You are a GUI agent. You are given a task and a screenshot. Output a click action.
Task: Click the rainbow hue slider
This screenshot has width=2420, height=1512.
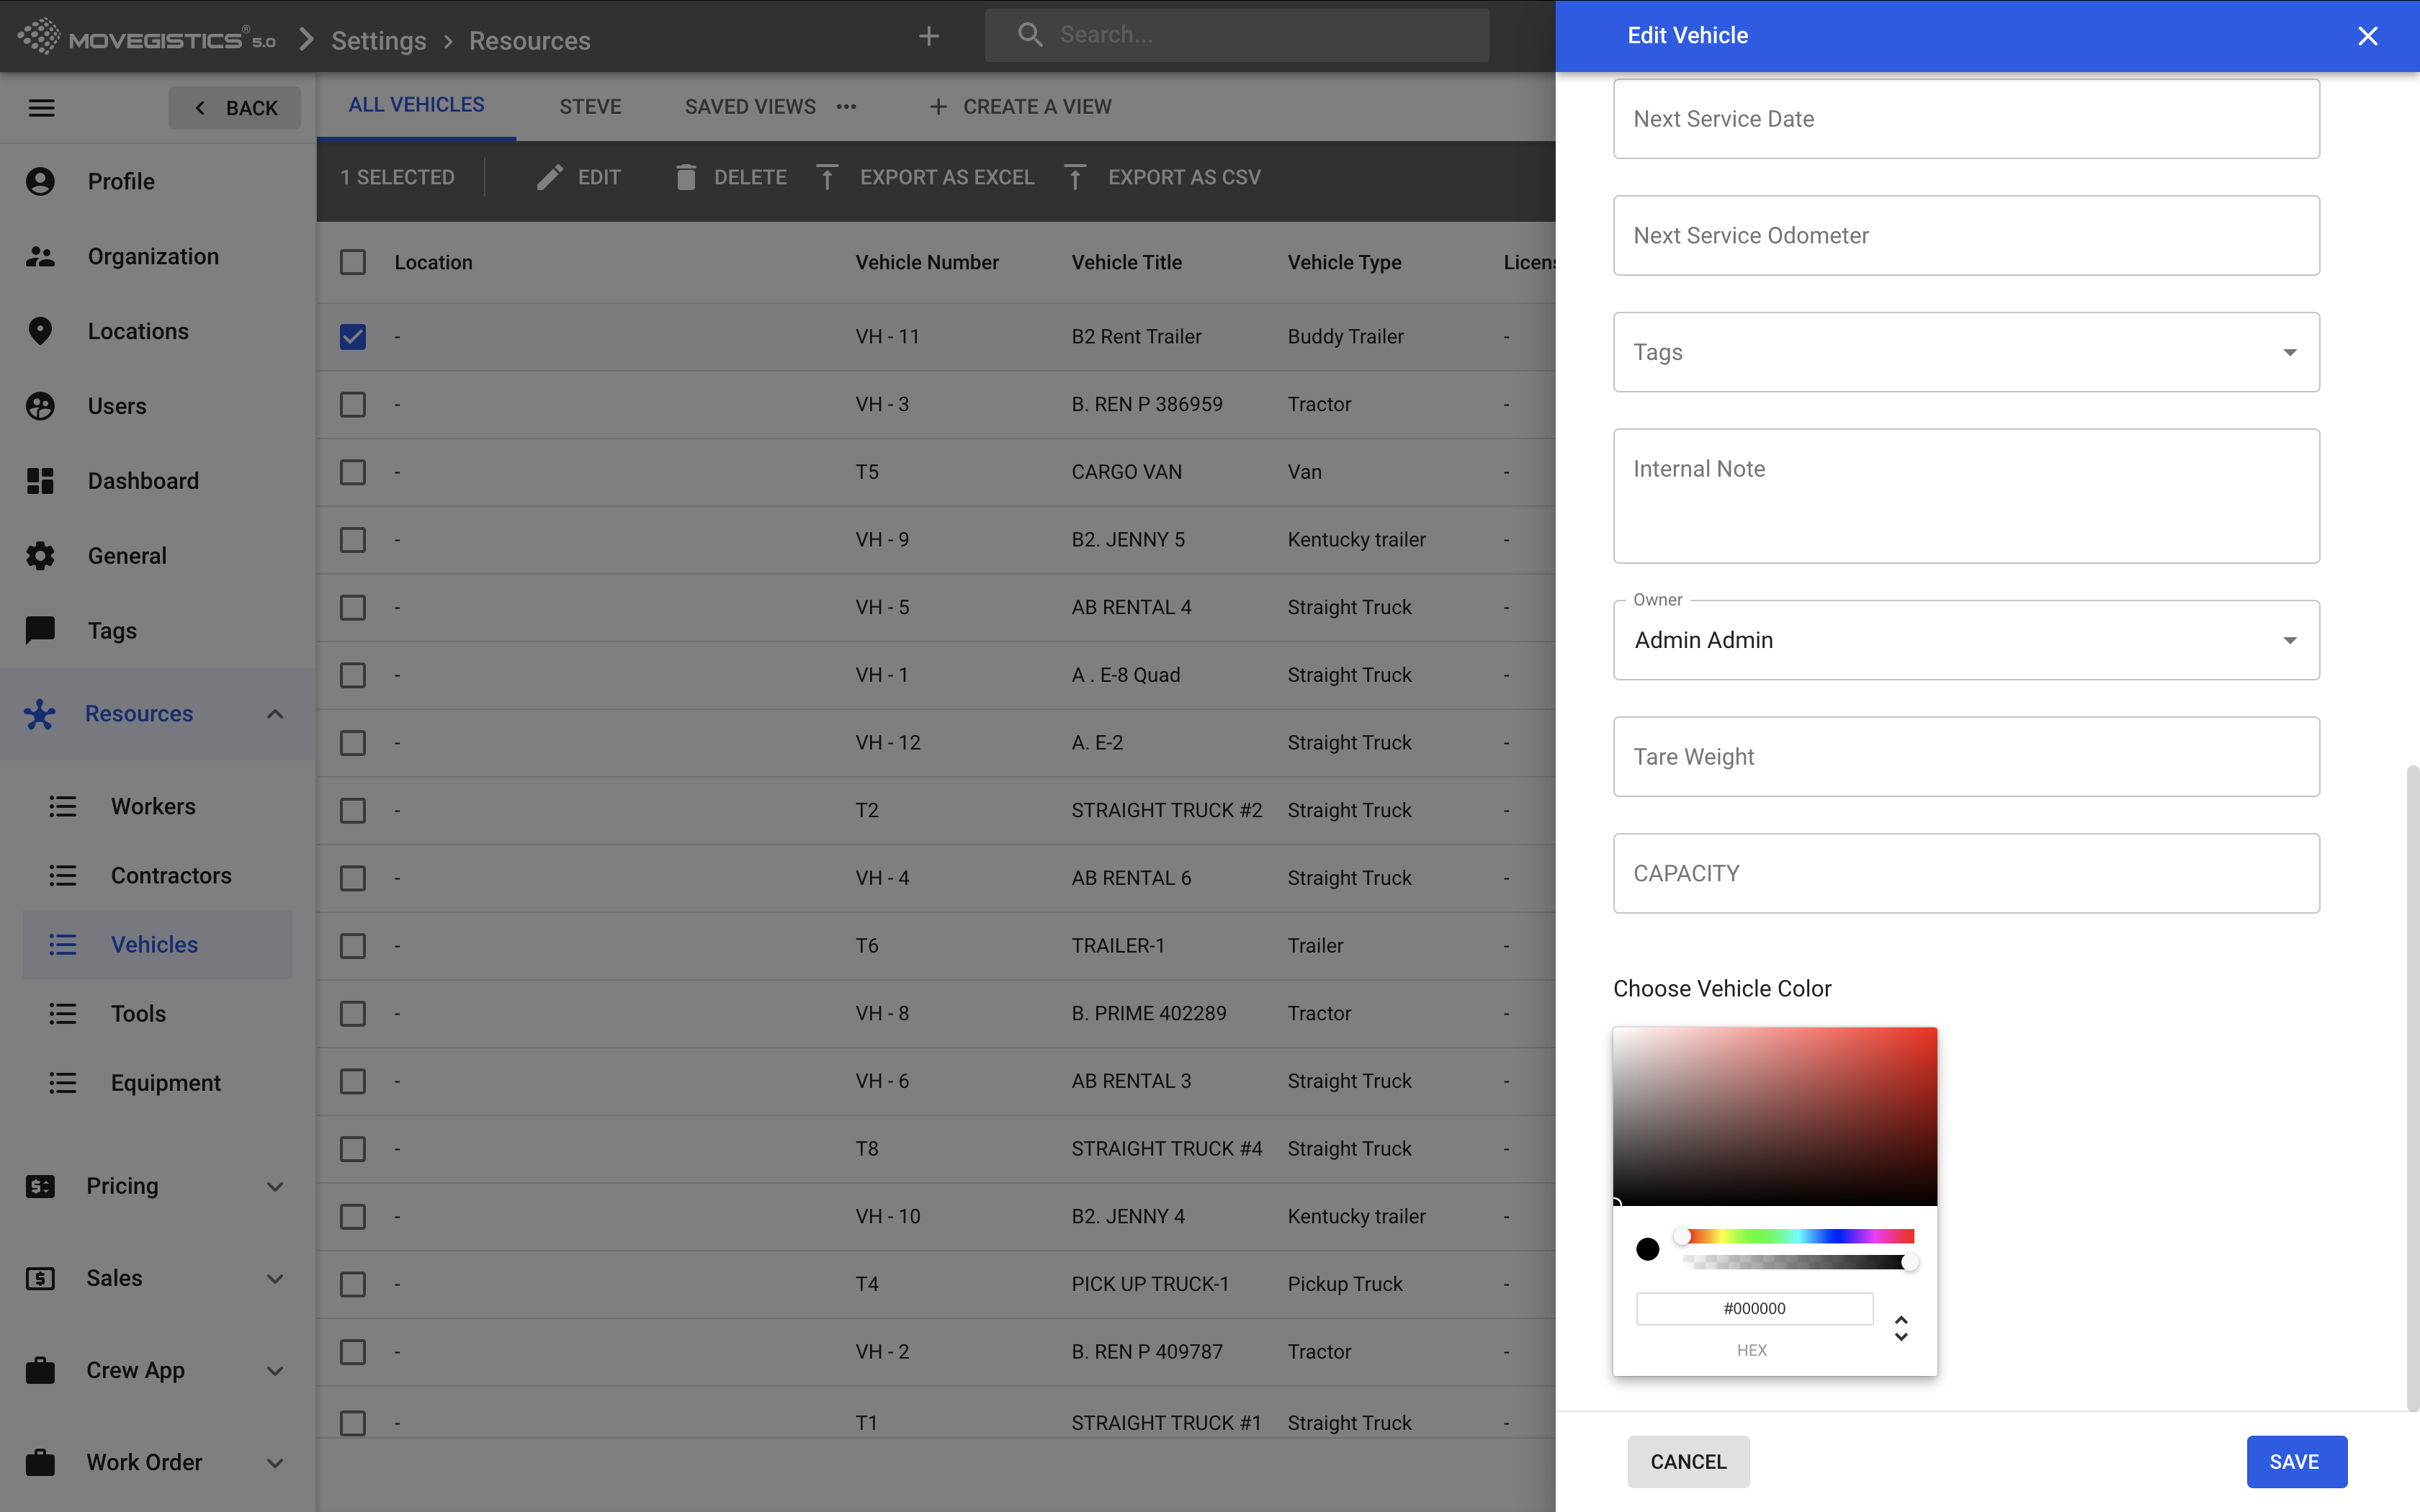coord(1798,1236)
